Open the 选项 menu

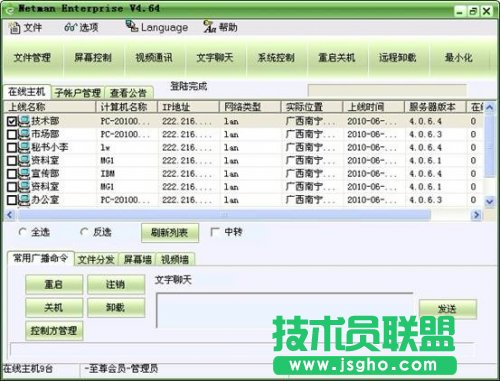82,27
